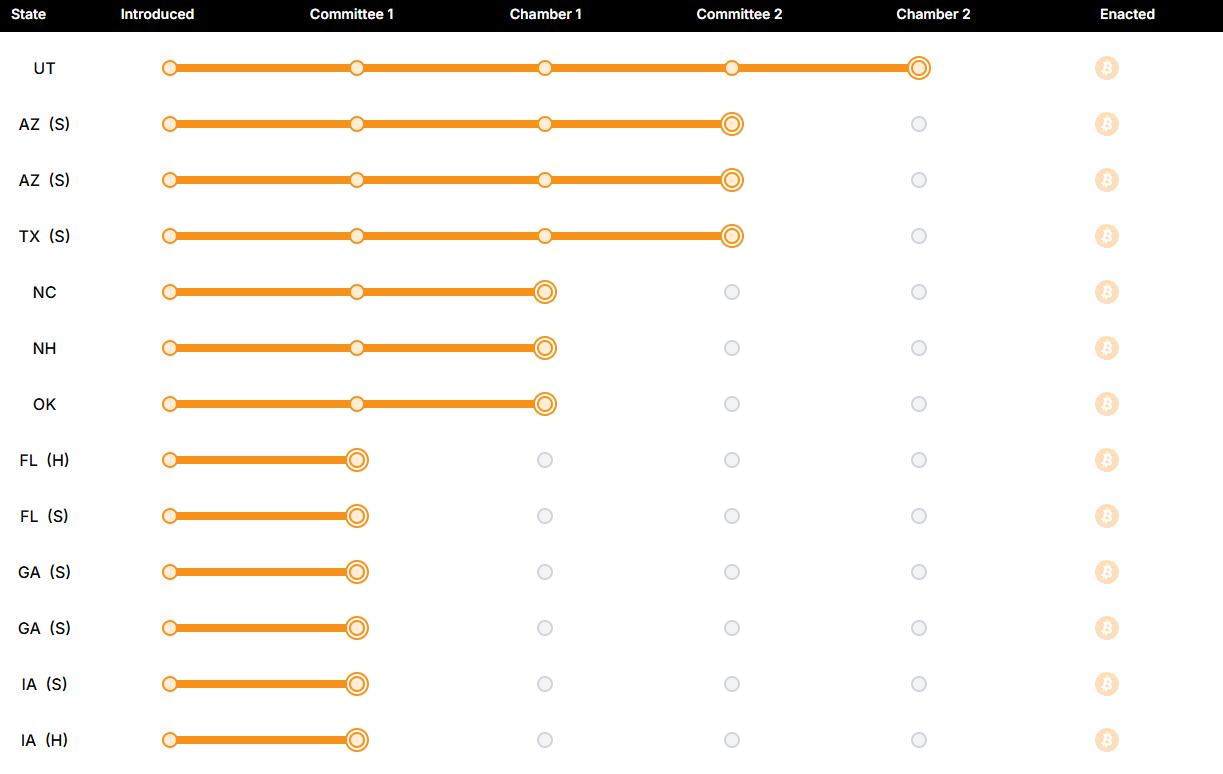Open the FL (H) state label
Image resolution: width=1223 pixels, height=774 pixels.
pyautogui.click(x=44, y=460)
